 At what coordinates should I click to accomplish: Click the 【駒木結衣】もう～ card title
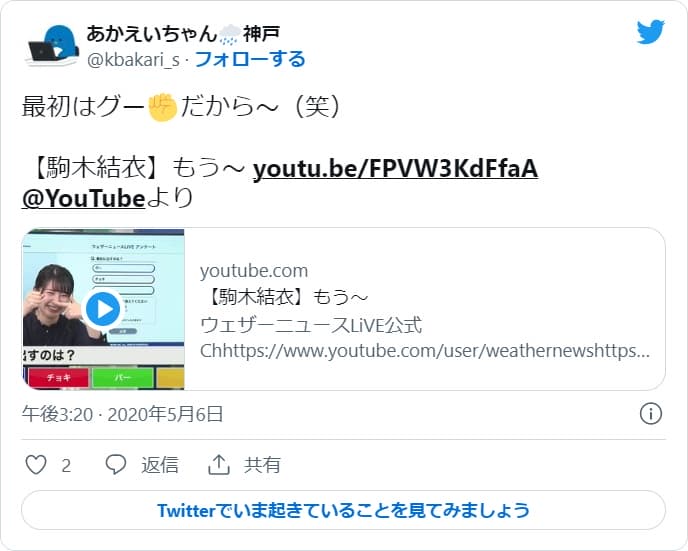(x=284, y=297)
